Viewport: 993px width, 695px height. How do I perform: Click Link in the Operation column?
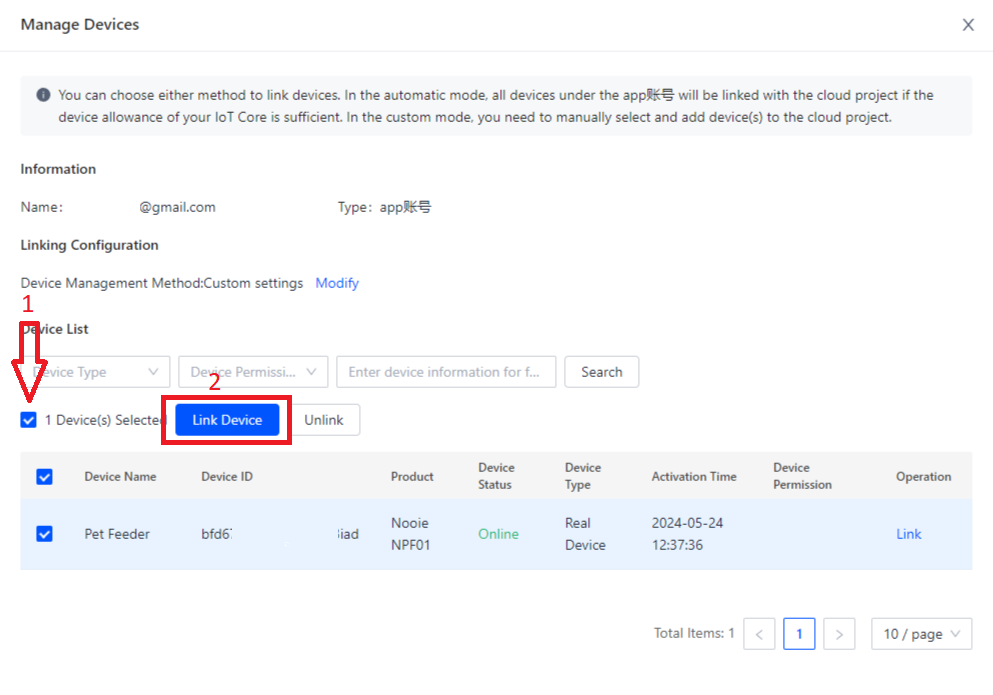pos(908,534)
